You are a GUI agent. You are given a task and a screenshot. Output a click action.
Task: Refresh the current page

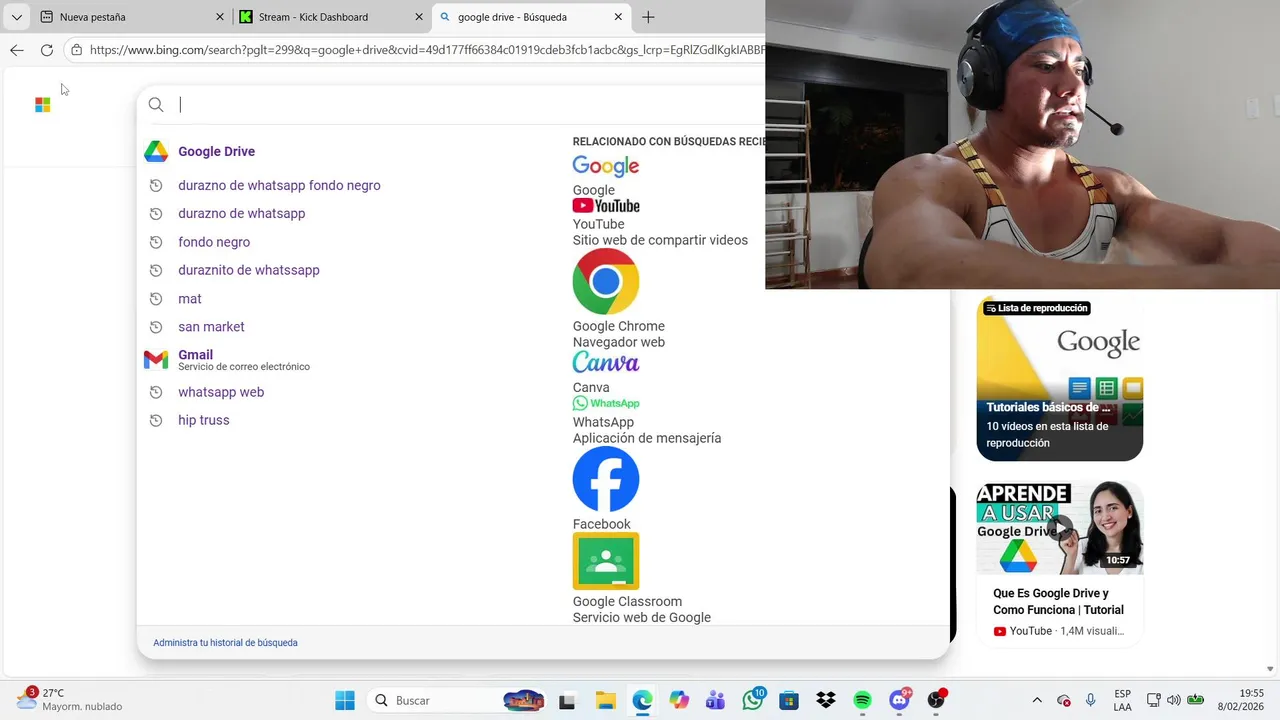[x=47, y=50]
